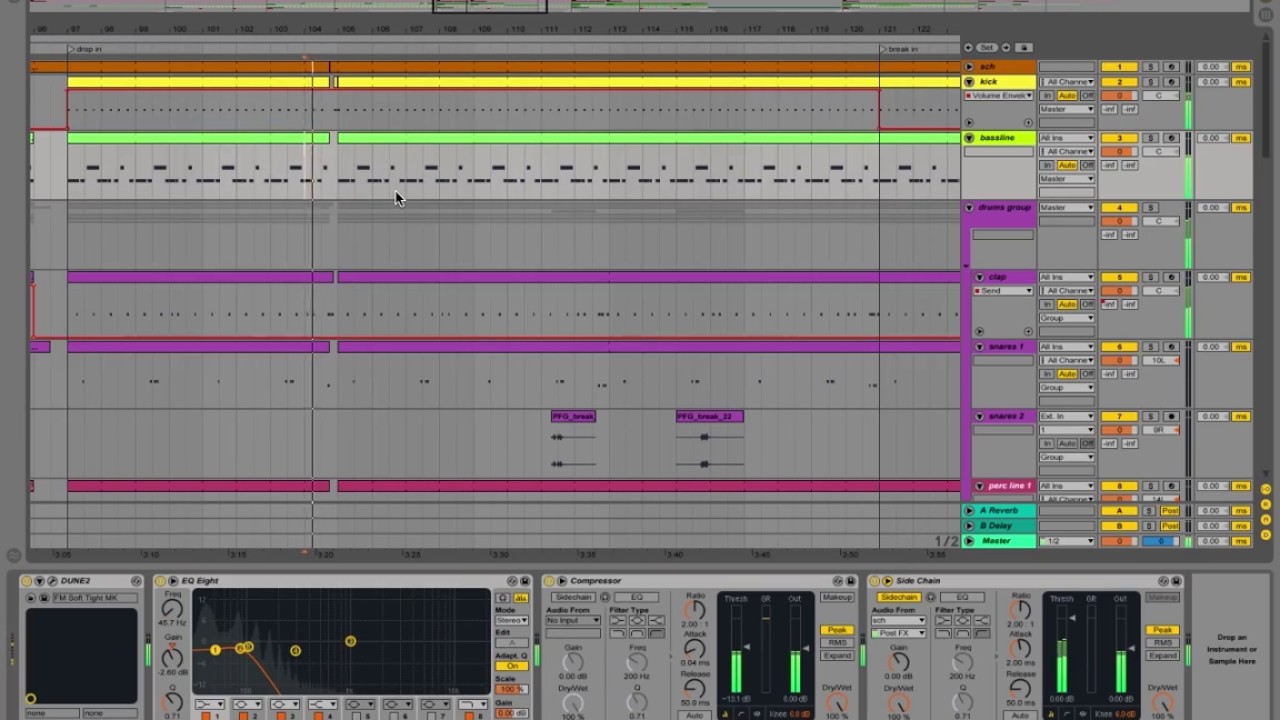Collapse the bassline track
1280x720 pixels.
(969, 137)
